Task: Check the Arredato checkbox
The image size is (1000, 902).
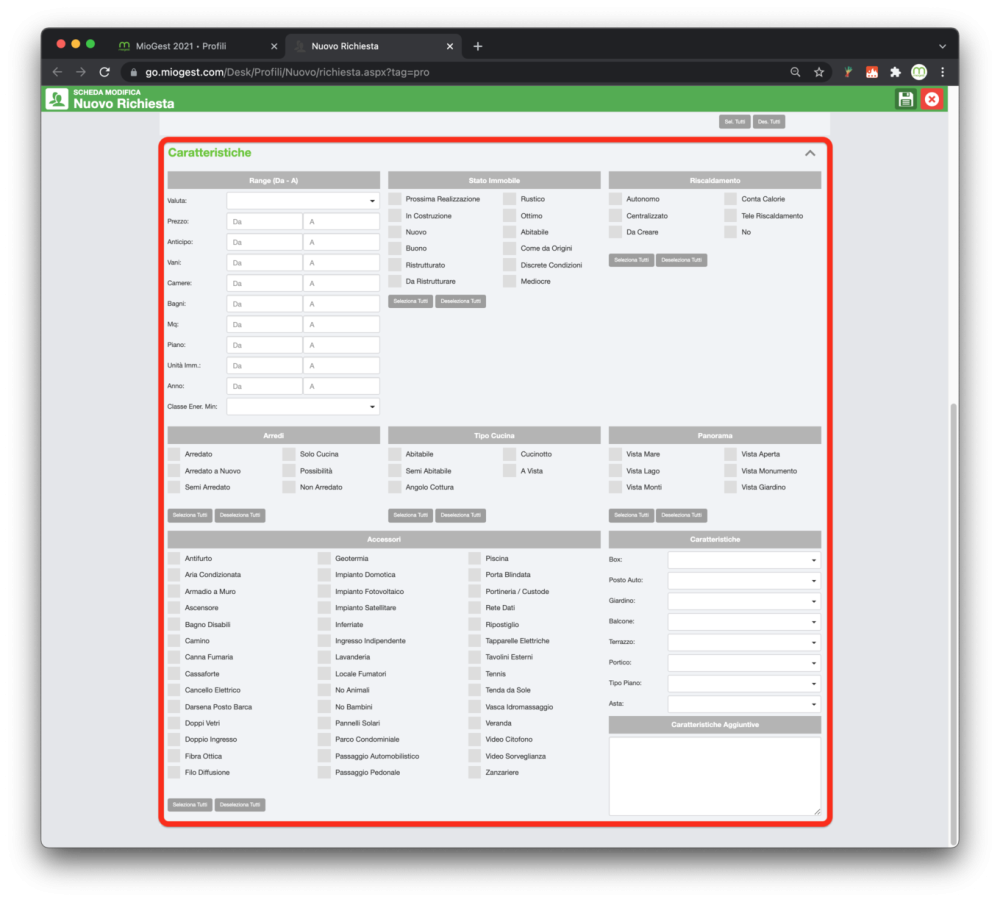Action: coord(174,454)
